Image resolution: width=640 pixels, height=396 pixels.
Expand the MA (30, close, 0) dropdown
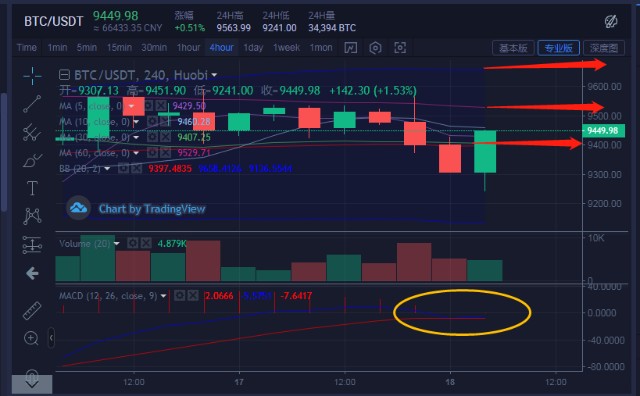pyautogui.click(x=136, y=137)
